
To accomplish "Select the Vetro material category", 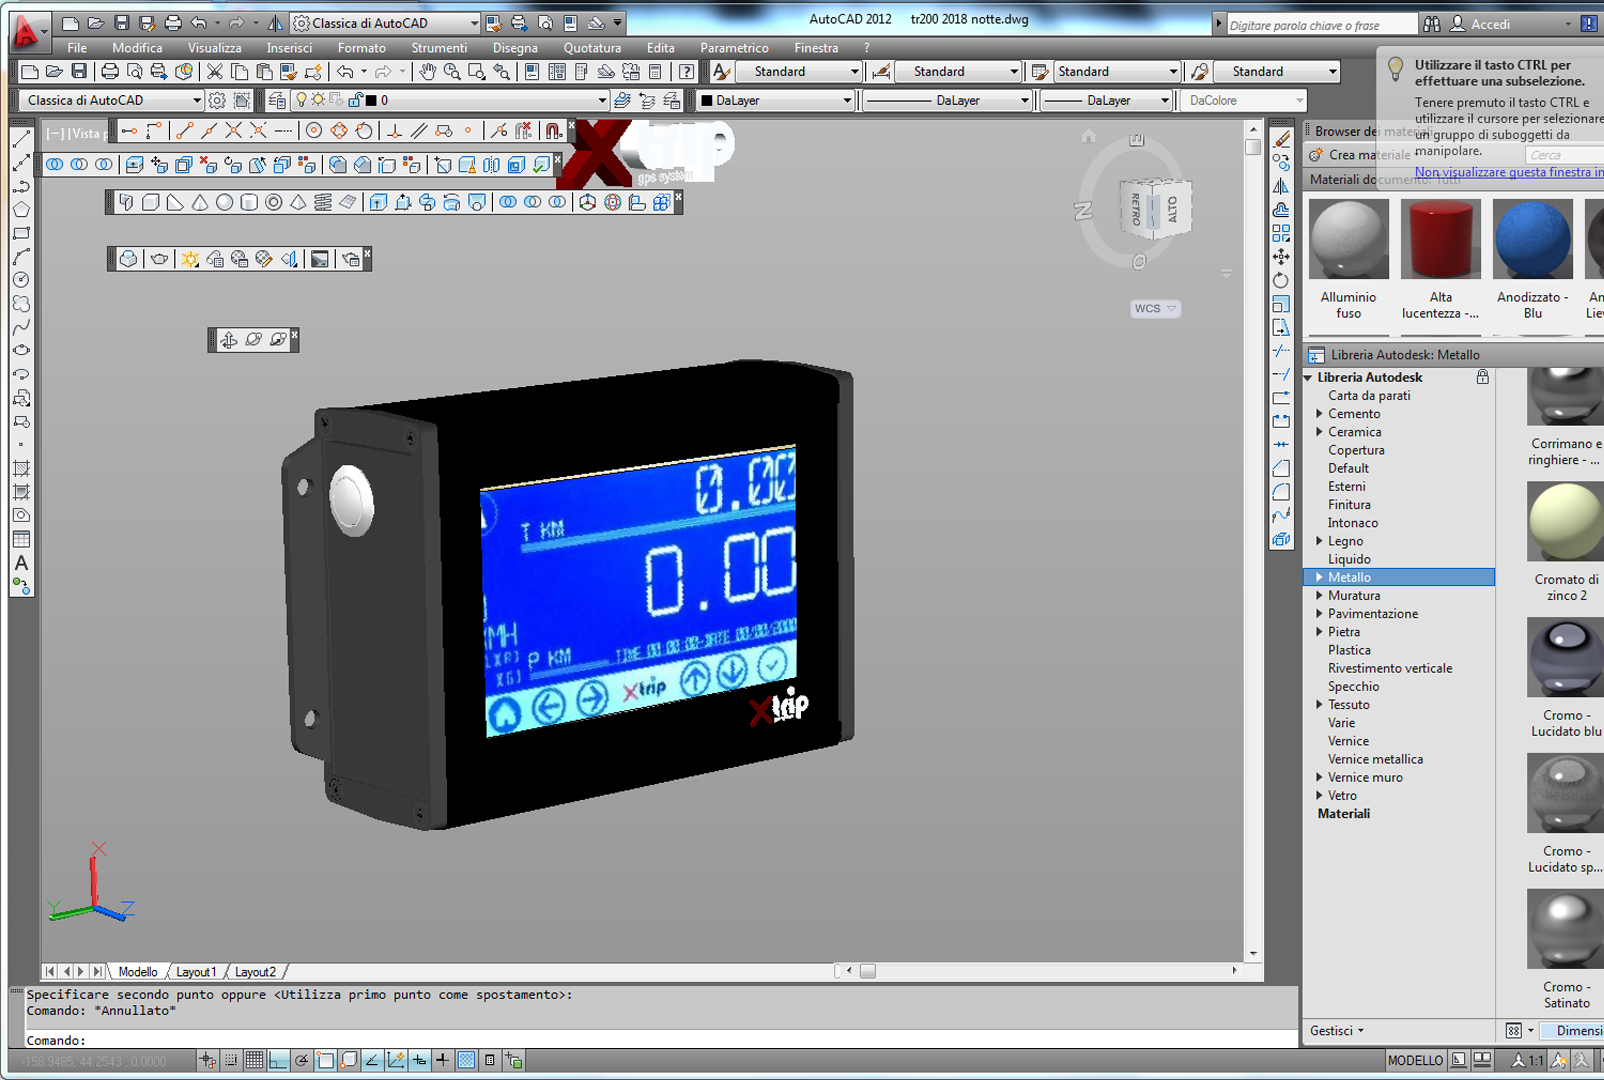I will (1342, 796).
